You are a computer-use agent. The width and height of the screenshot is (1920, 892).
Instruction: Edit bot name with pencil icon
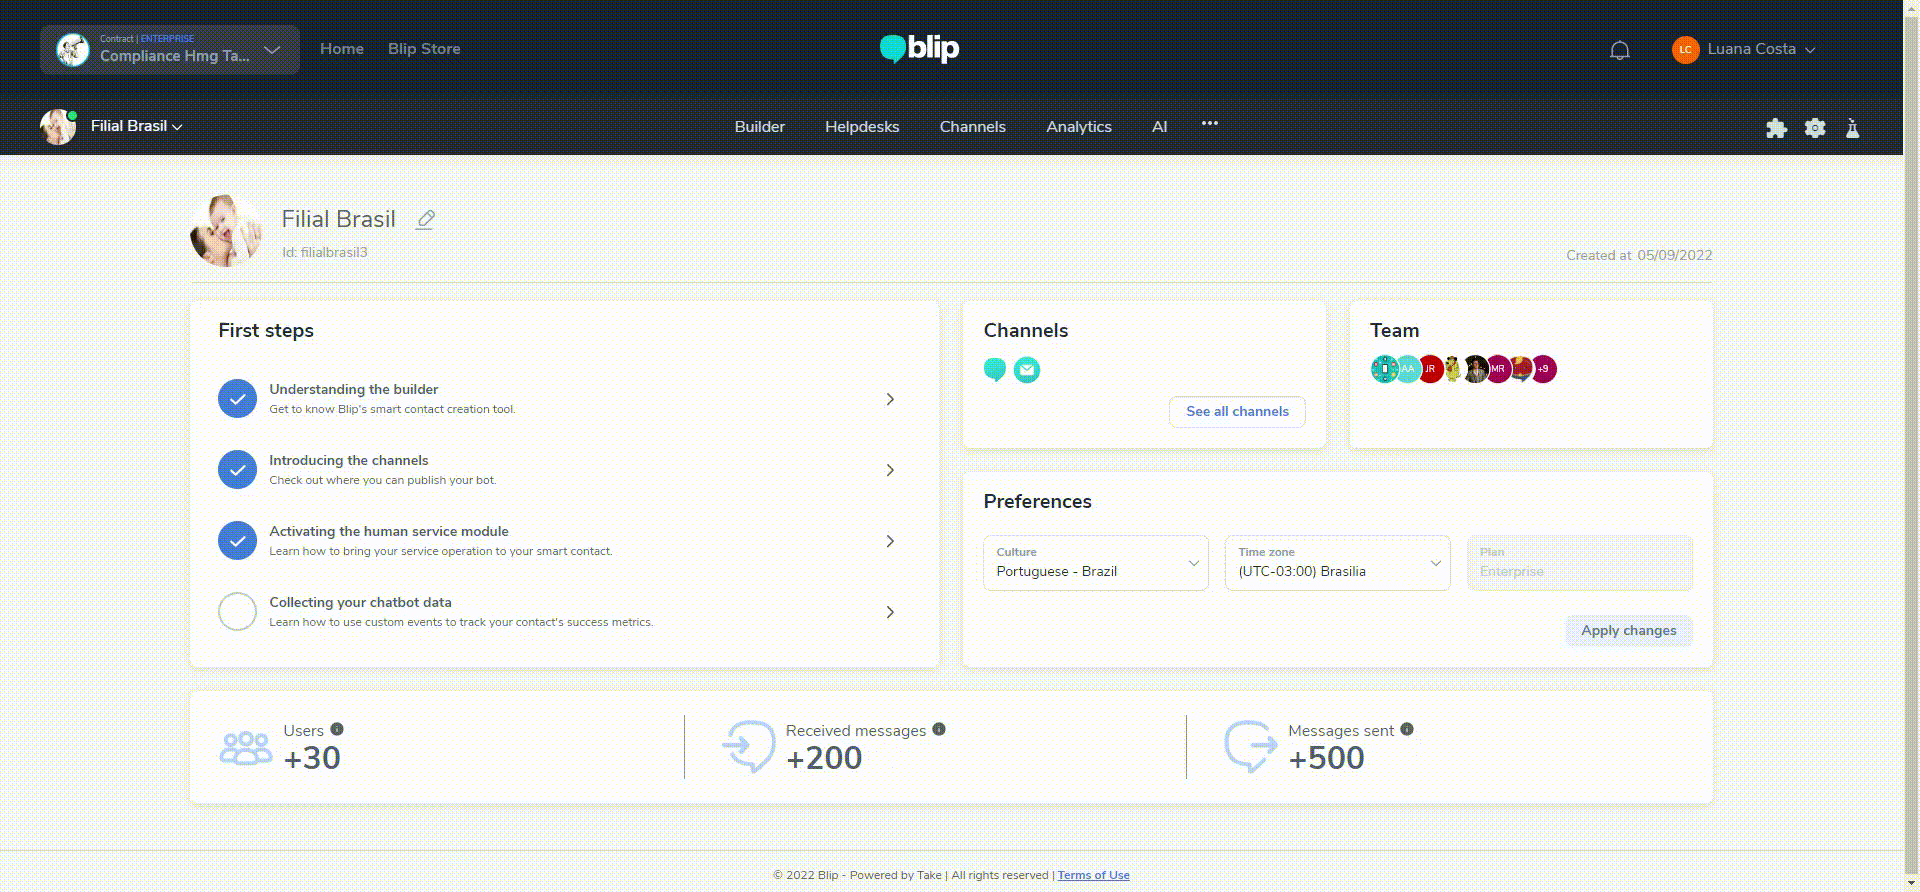pyautogui.click(x=425, y=219)
